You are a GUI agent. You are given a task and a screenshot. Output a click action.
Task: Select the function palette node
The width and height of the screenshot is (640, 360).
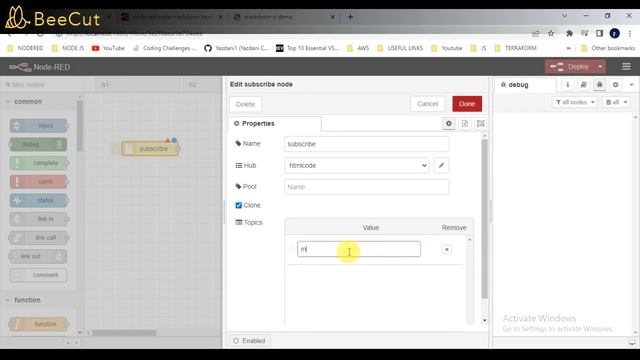coord(38,324)
